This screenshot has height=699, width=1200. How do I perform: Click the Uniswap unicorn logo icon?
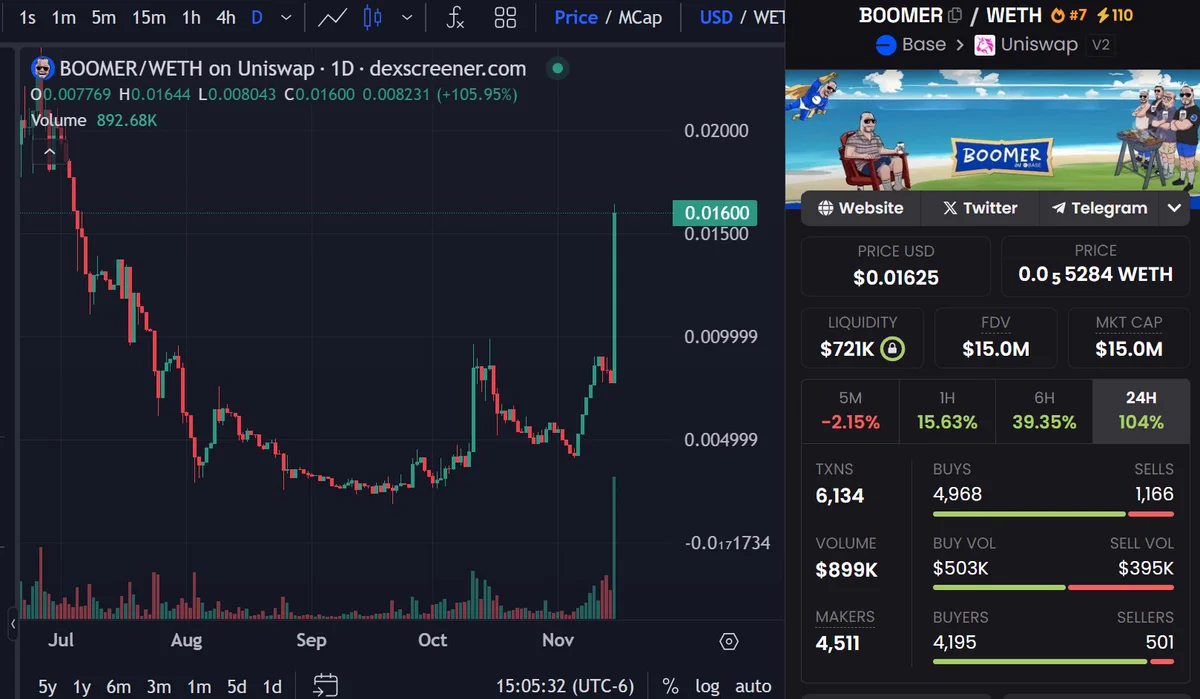pyautogui.click(x=985, y=45)
